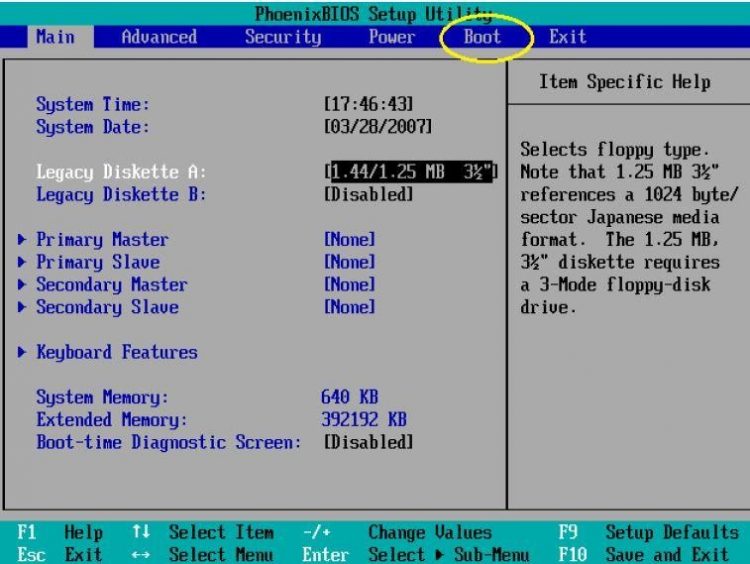The image size is (750, 564).
Task: Click the System Time label
Action: point(93,104)
